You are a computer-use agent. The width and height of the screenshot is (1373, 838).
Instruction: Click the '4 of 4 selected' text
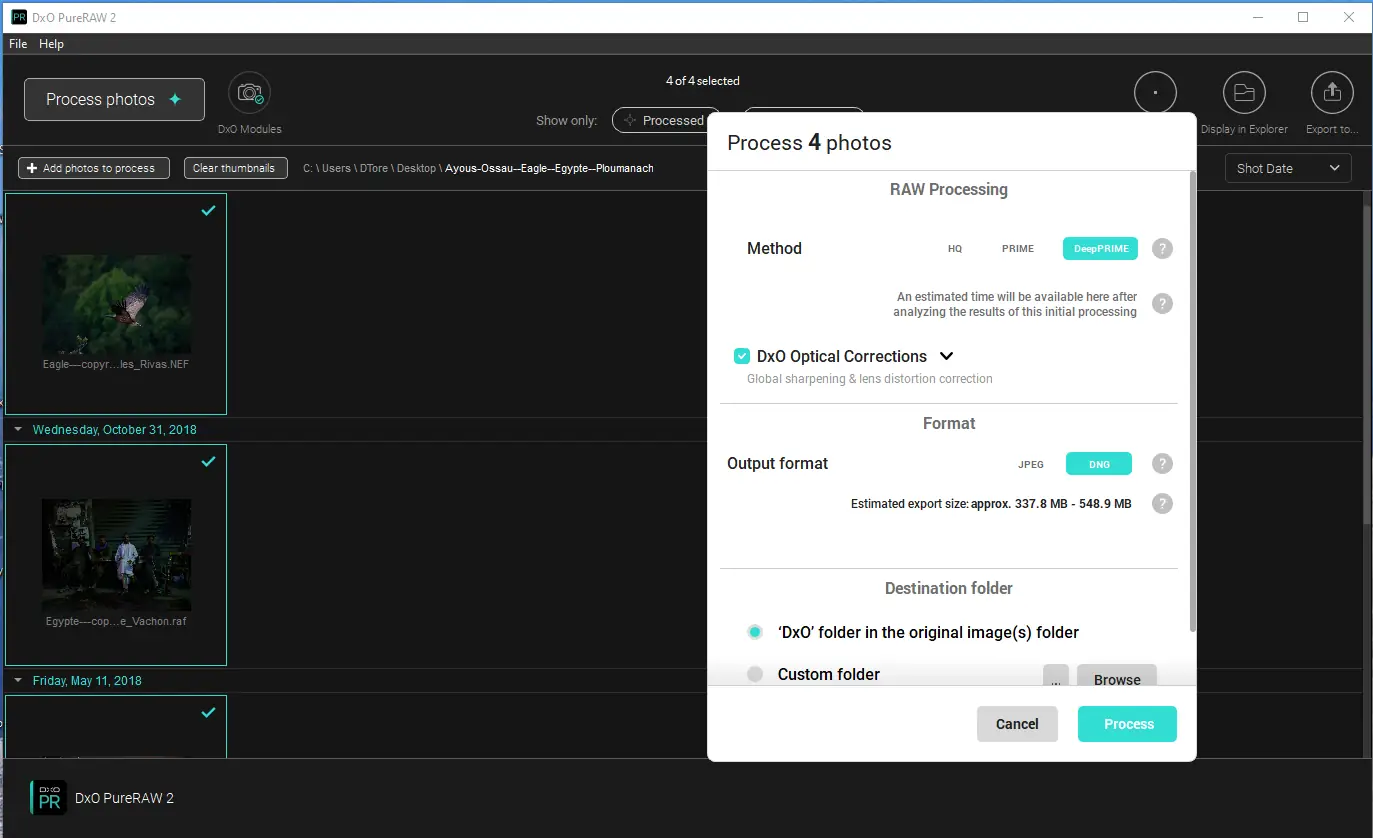pos(703,81)
